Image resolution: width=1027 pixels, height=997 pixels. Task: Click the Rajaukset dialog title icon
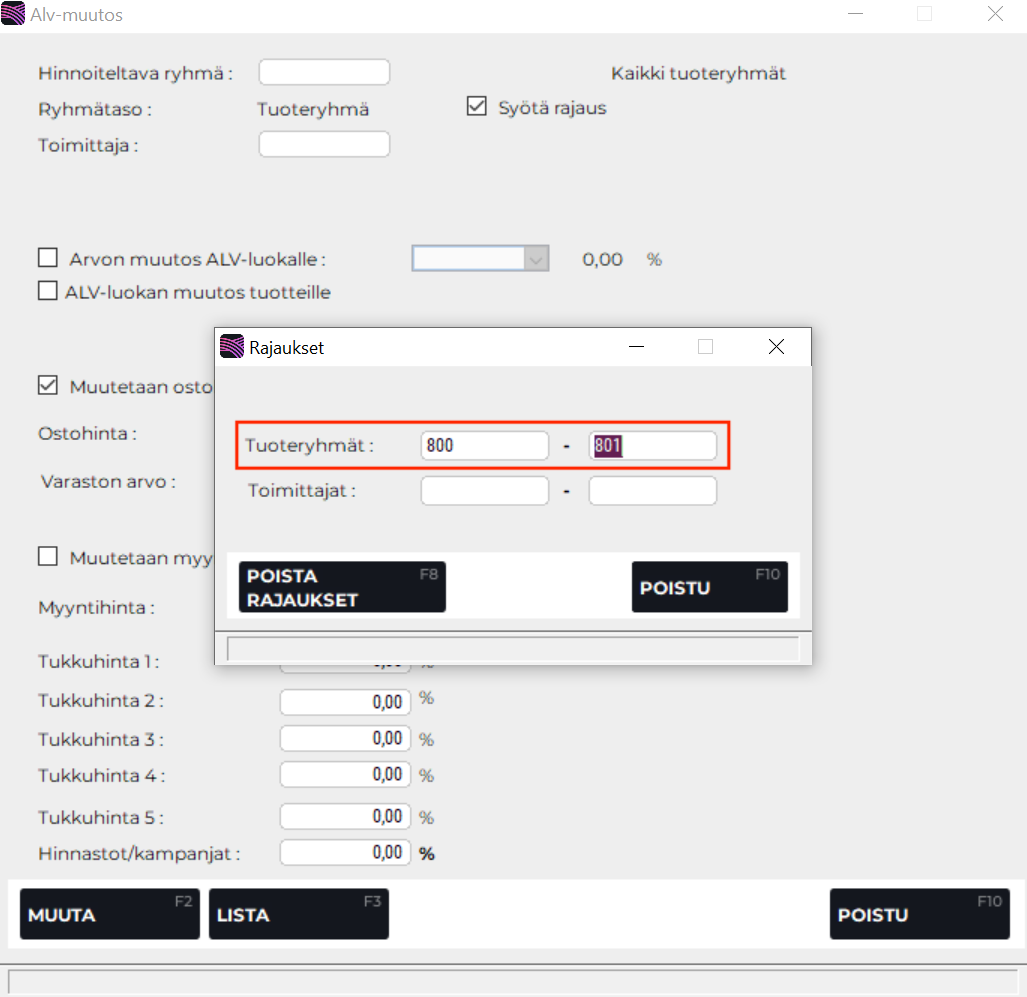(231, 347)
